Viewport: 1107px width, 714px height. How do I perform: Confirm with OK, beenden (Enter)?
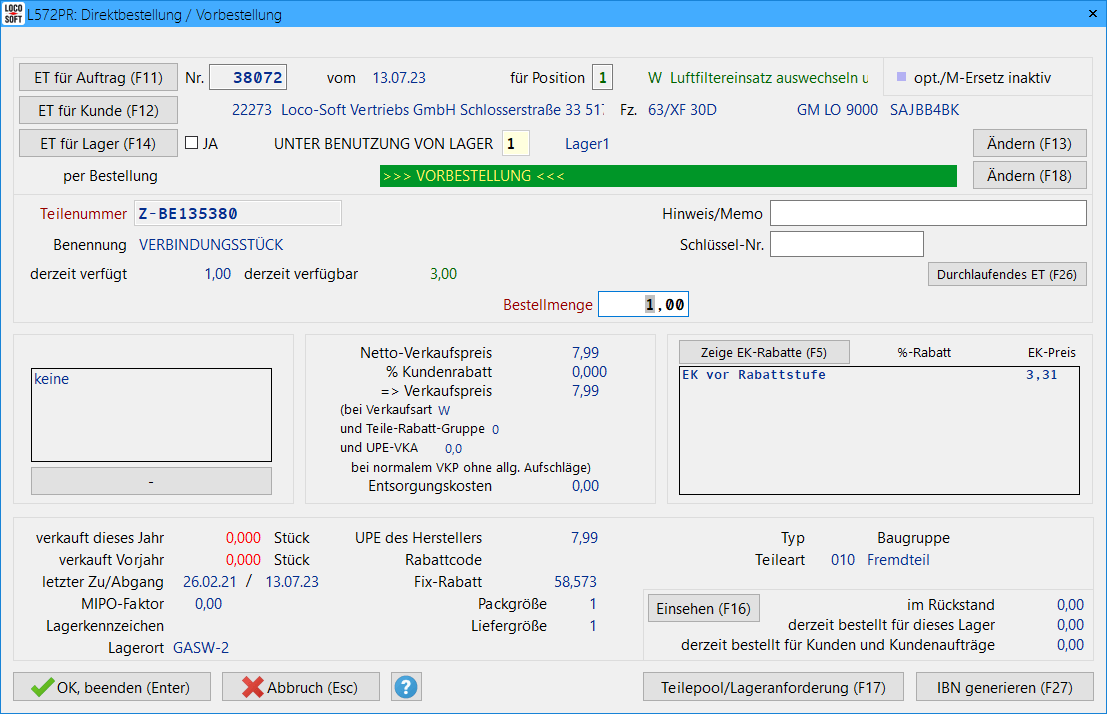click(x=112, y=687)
